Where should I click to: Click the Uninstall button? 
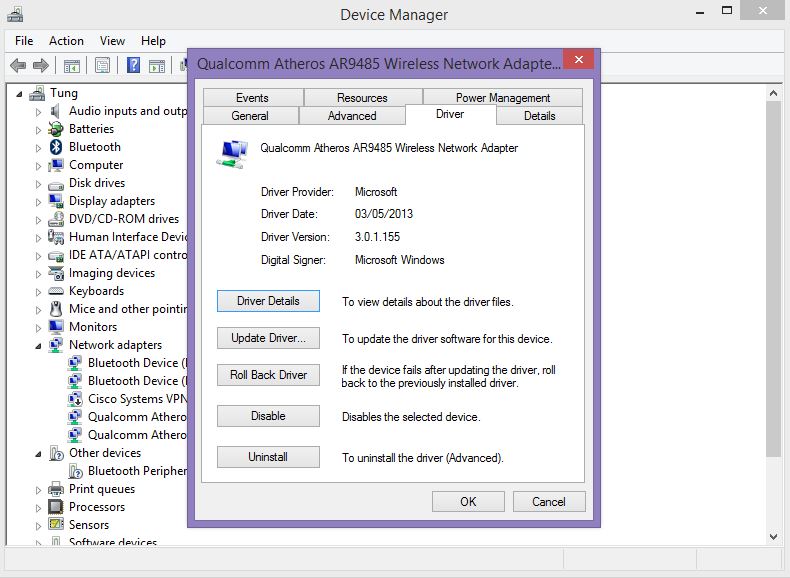click(268, 457)
